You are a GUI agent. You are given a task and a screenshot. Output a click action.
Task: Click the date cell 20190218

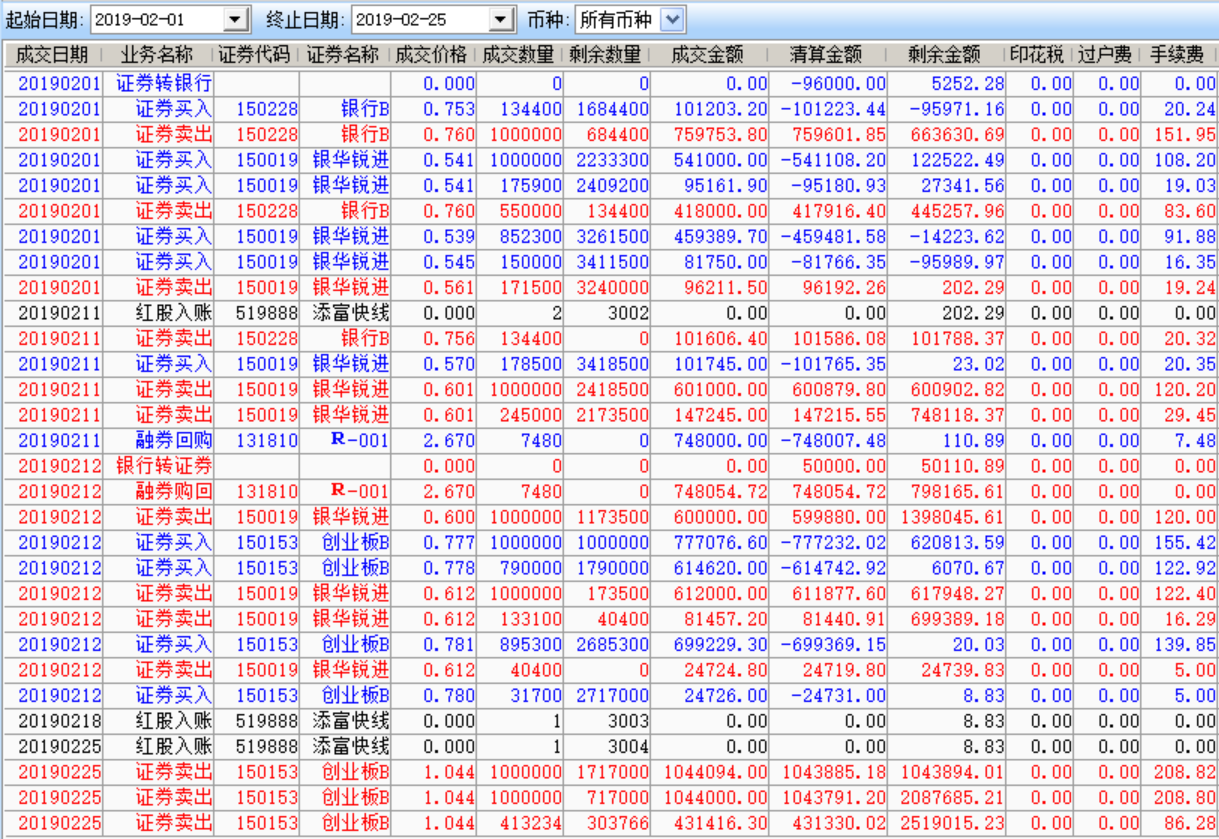pyautogui.click(x=59, y=721)
